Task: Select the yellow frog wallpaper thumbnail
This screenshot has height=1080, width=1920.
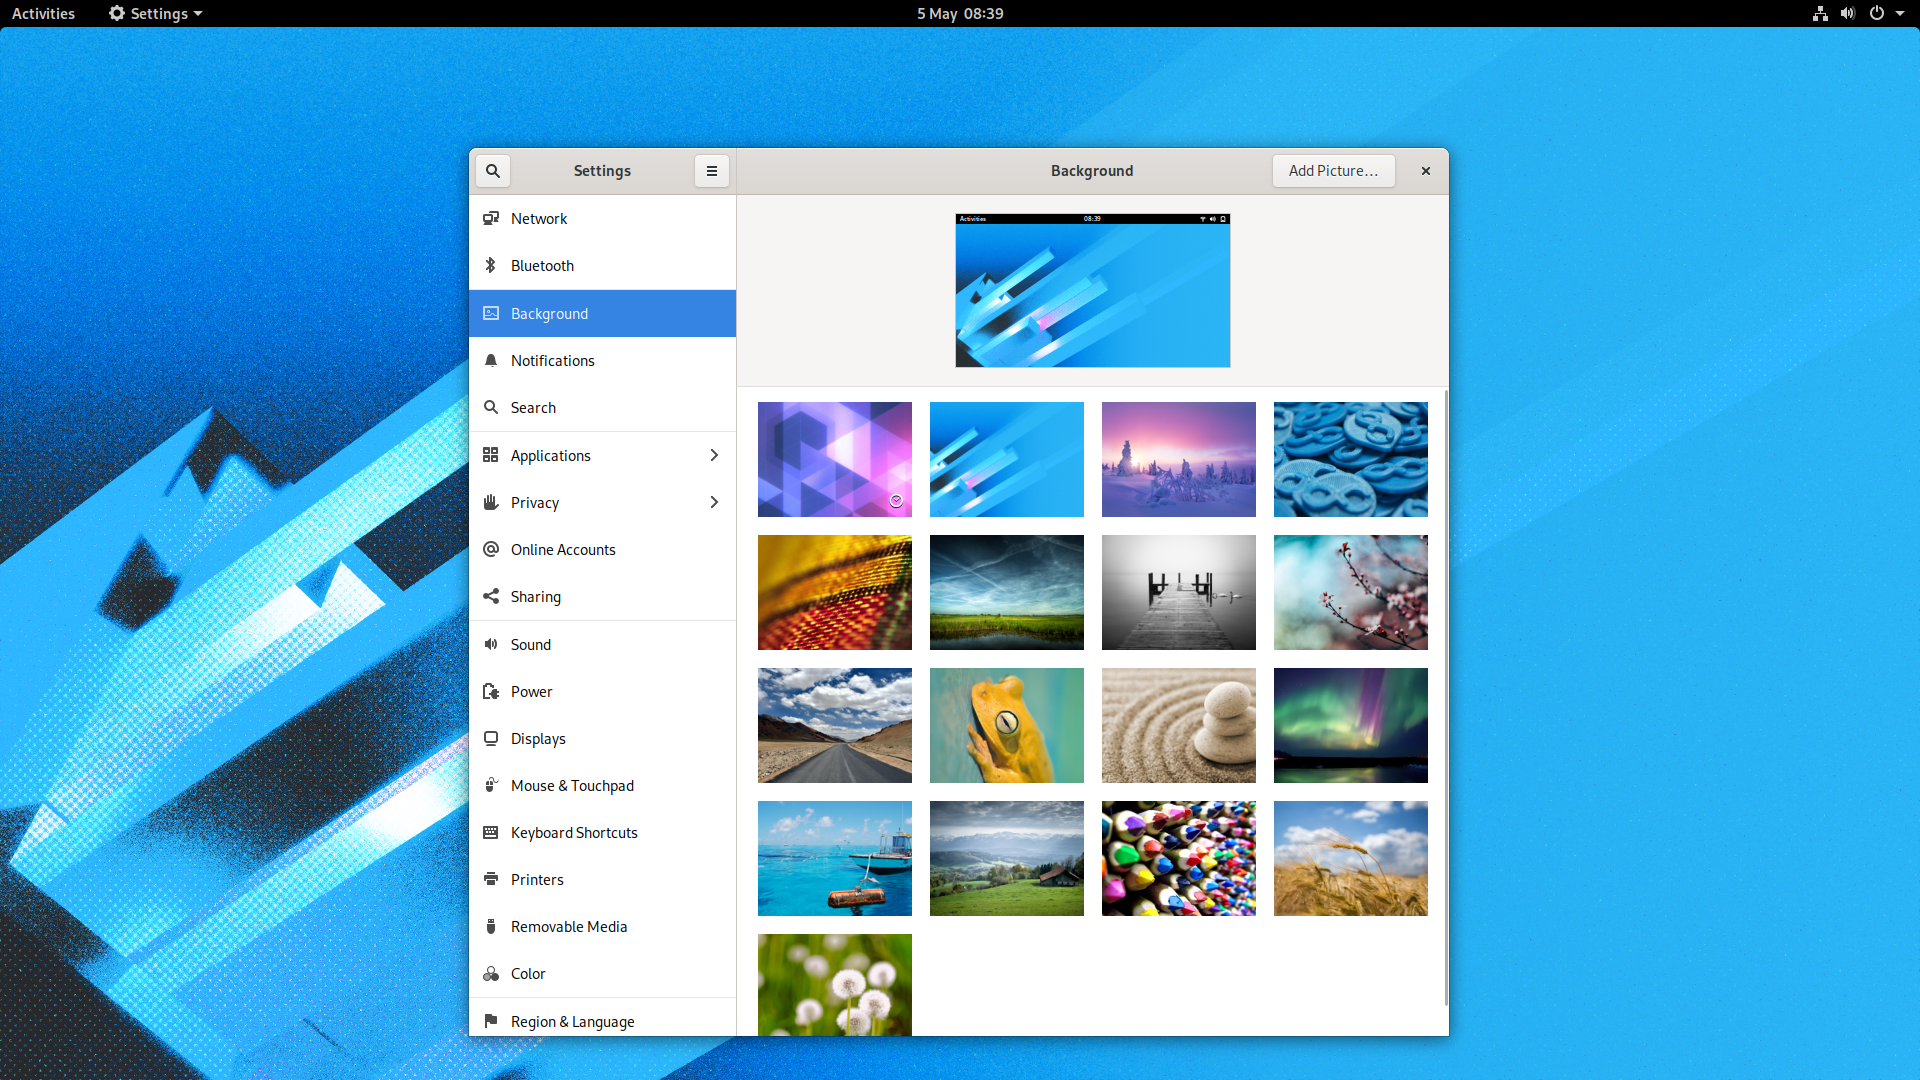Action: [1006, 726]
